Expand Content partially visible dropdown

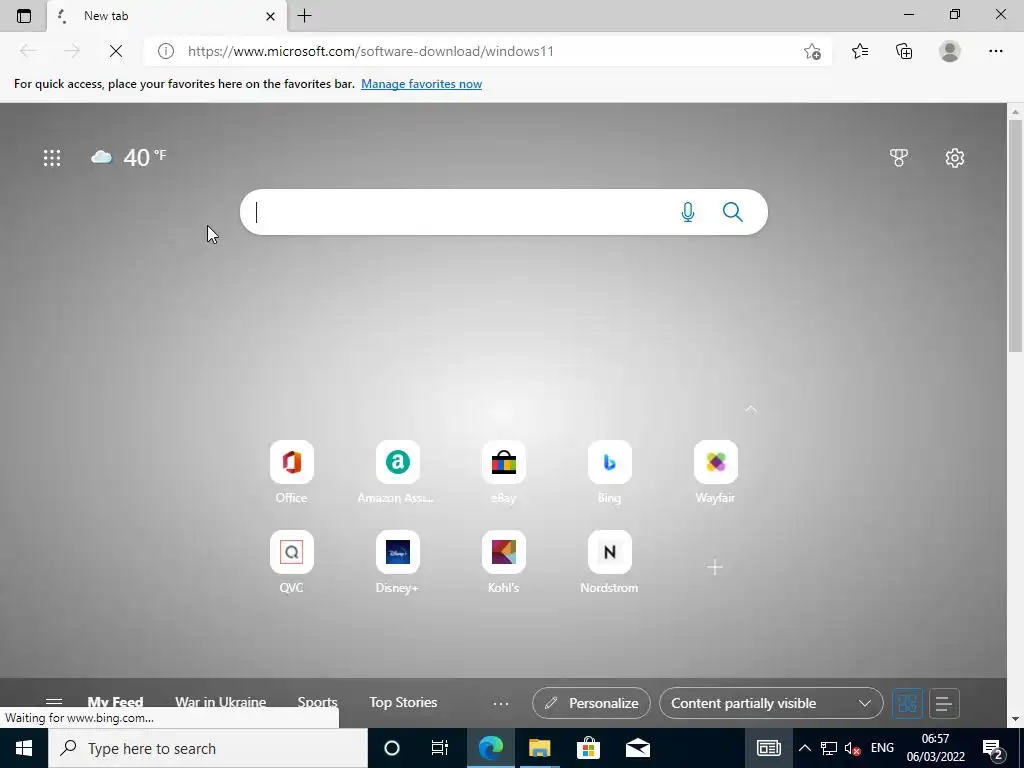(x=771, y=703)
